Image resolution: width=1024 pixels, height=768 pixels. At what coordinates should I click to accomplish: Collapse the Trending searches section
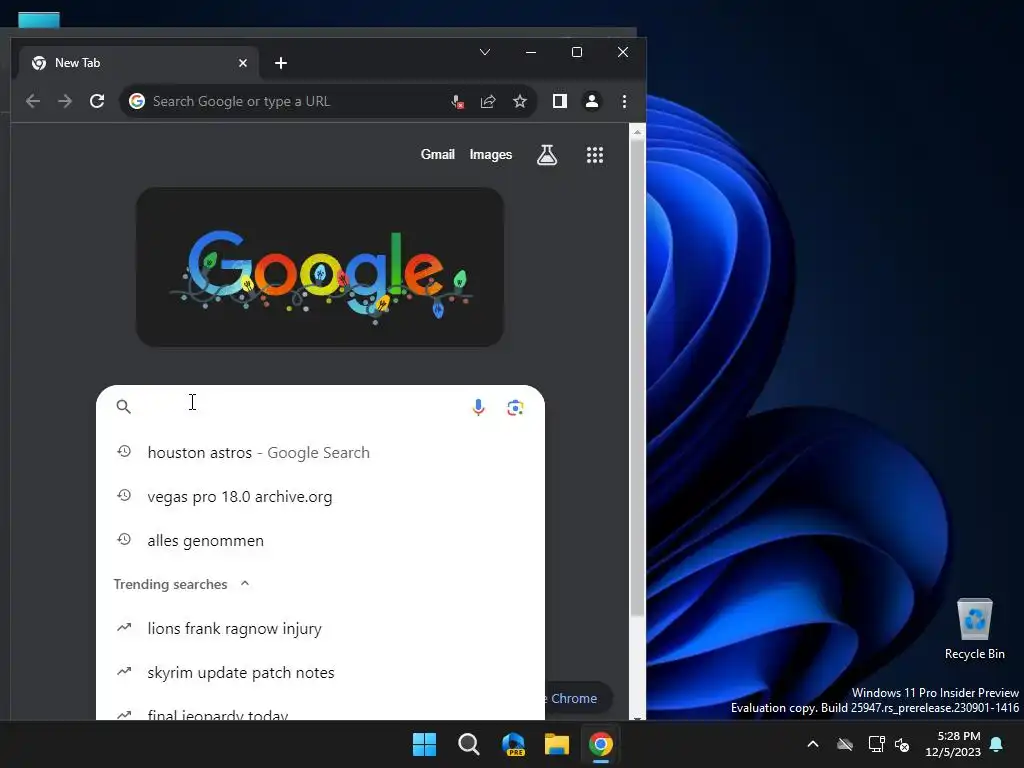click(245, 583)
